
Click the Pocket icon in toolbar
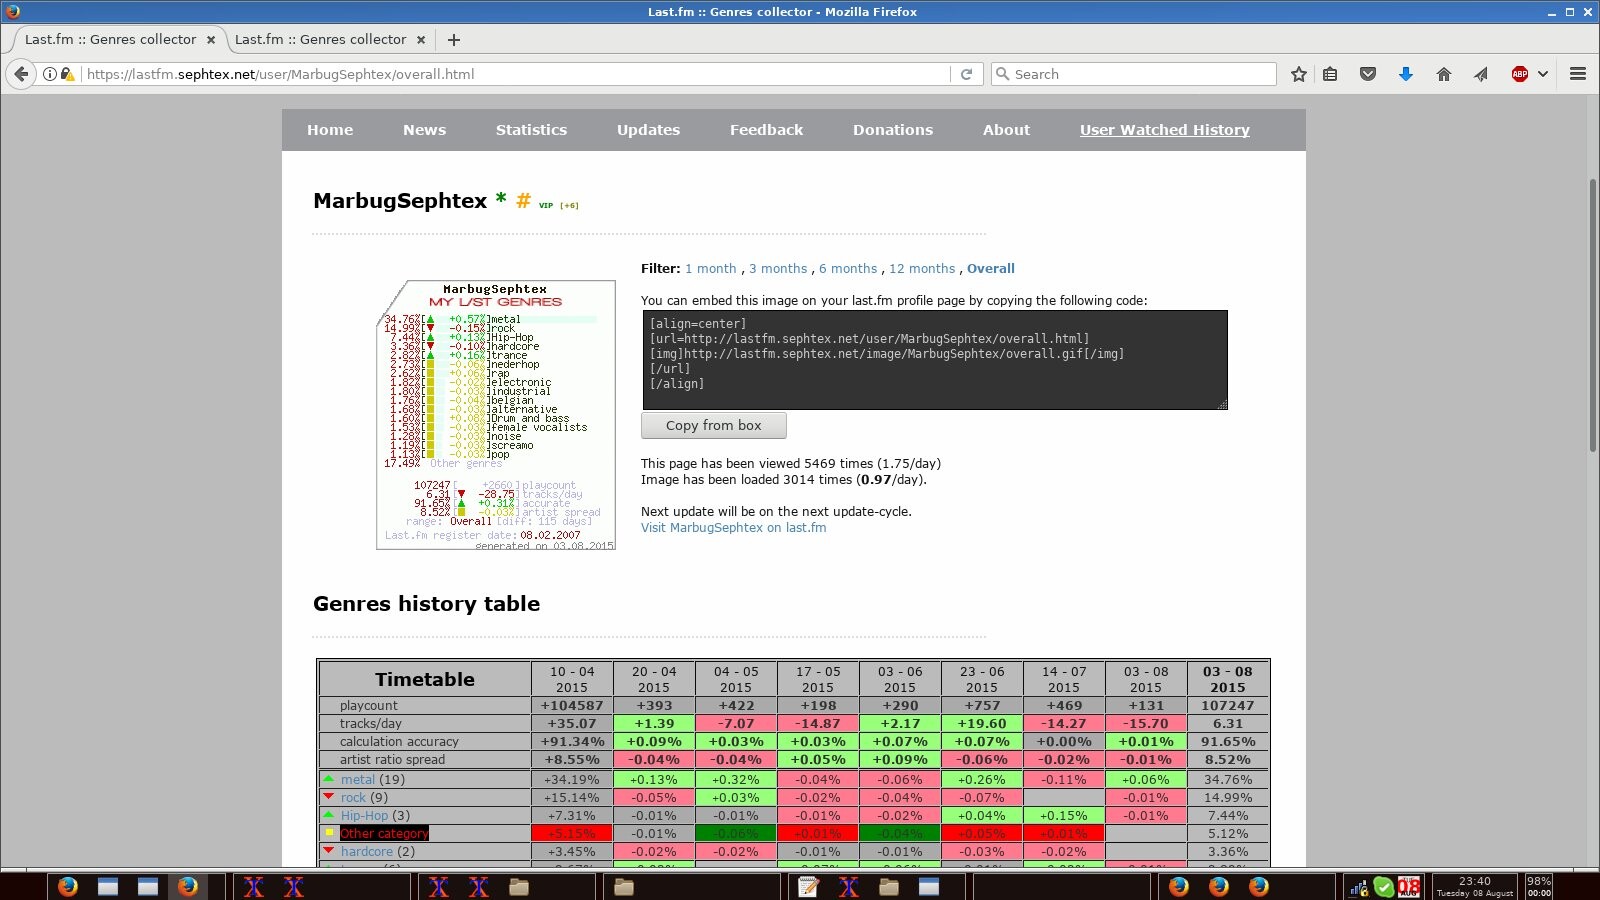1368,74
